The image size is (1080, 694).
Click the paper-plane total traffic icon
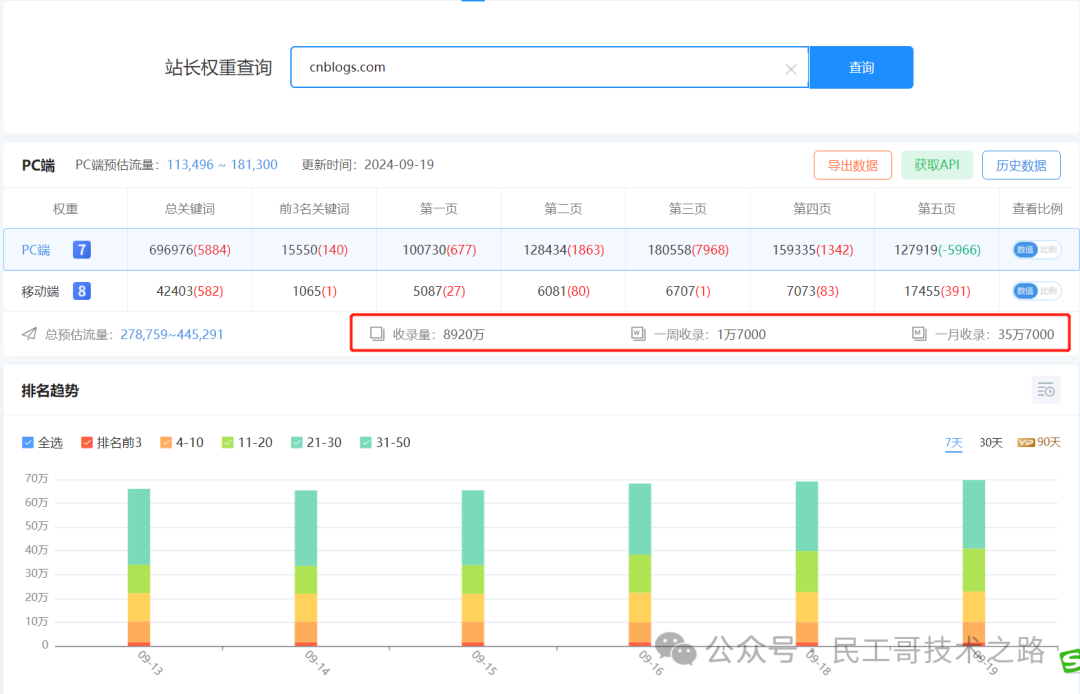click(29, 334)
